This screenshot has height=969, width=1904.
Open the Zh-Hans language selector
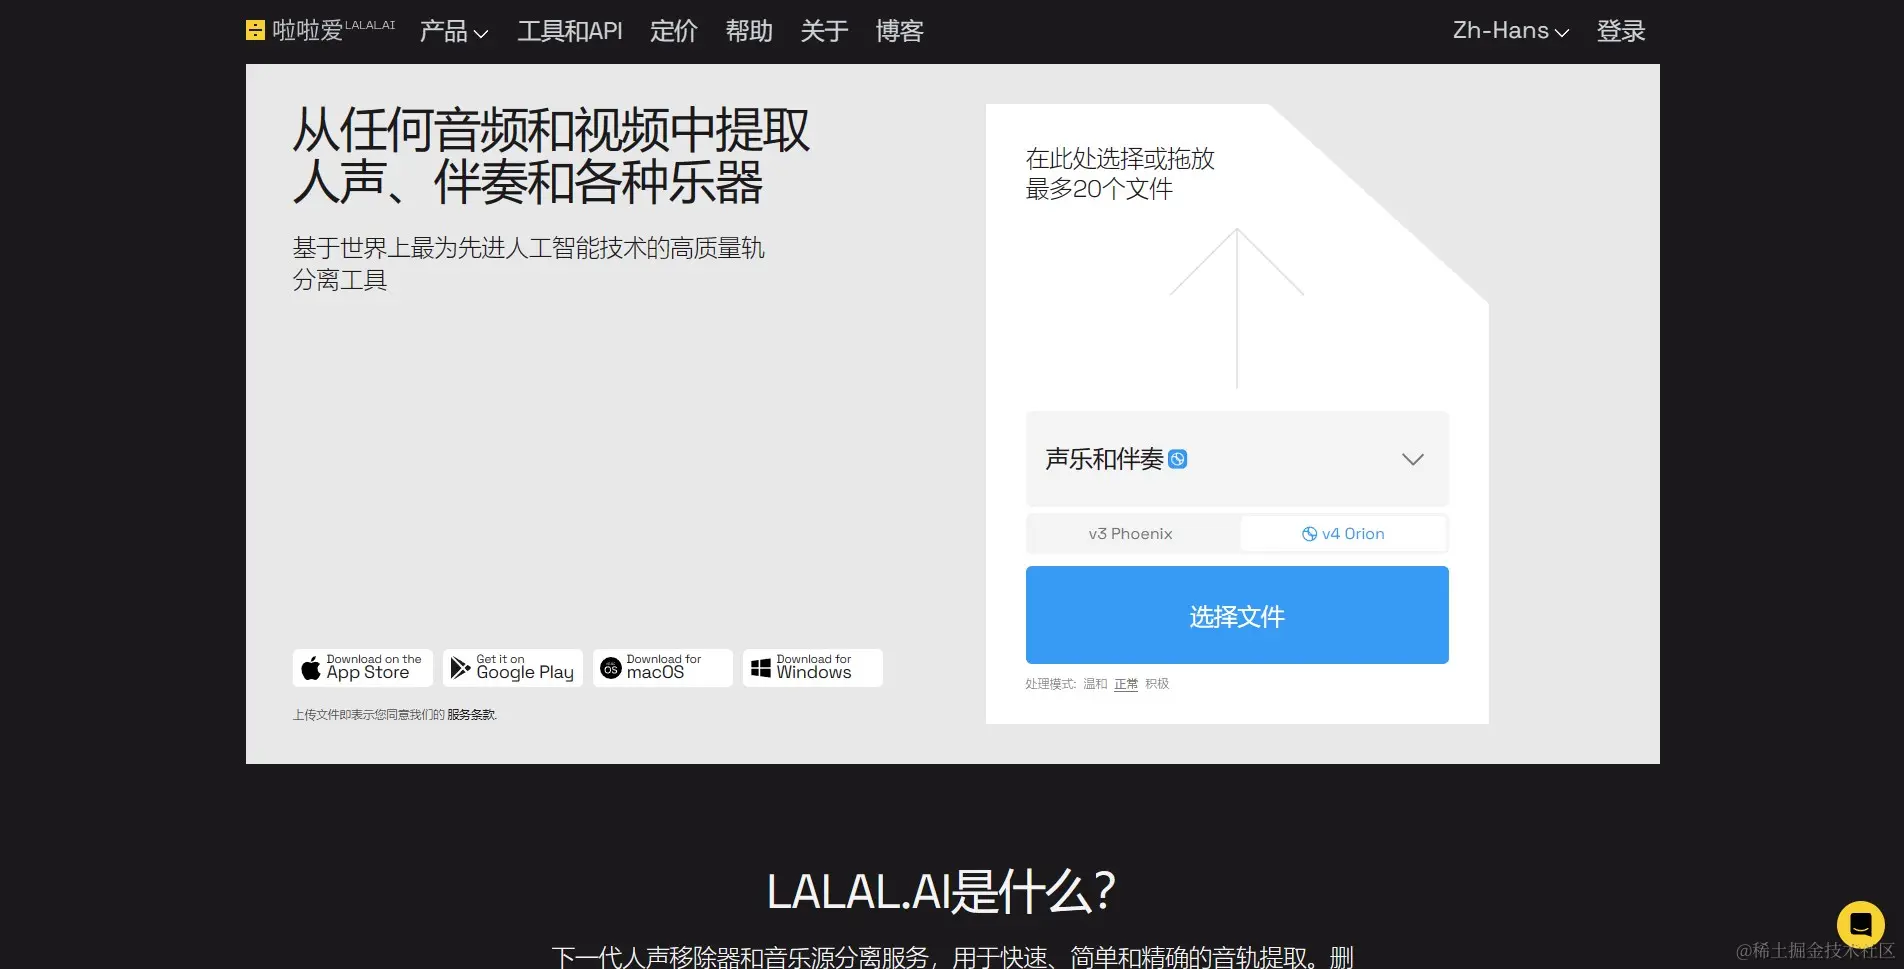tap(1509, 31)
